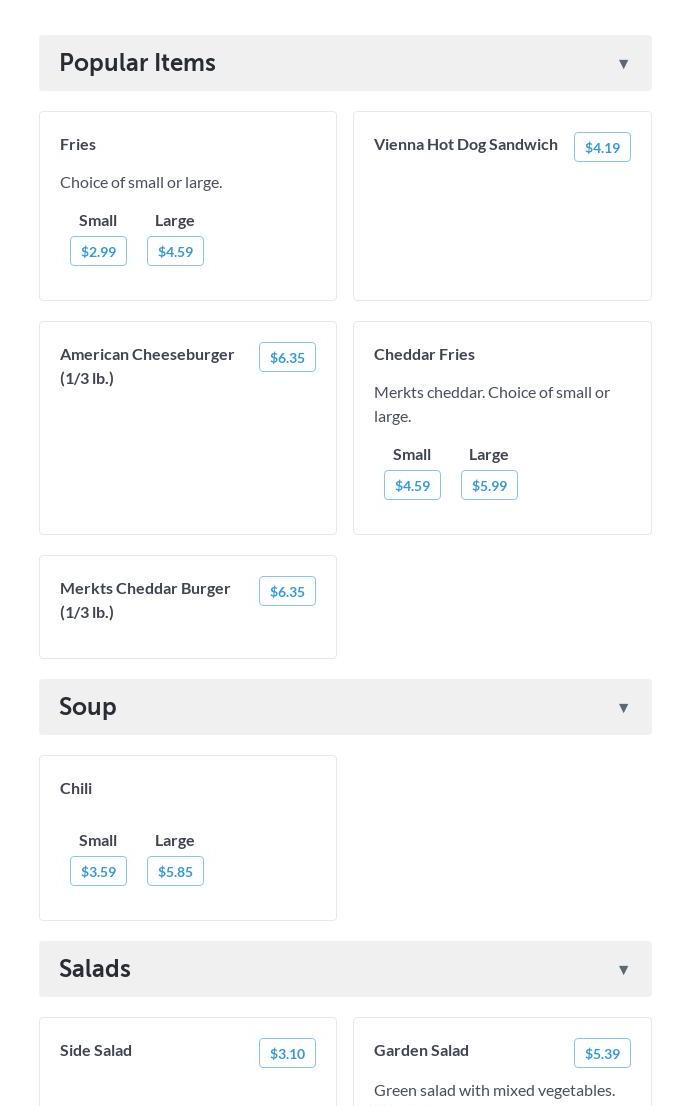The height and width of the screenshot is (1106, 690).
Task: Select large Fries for $4.59
Action: (175, 251)
